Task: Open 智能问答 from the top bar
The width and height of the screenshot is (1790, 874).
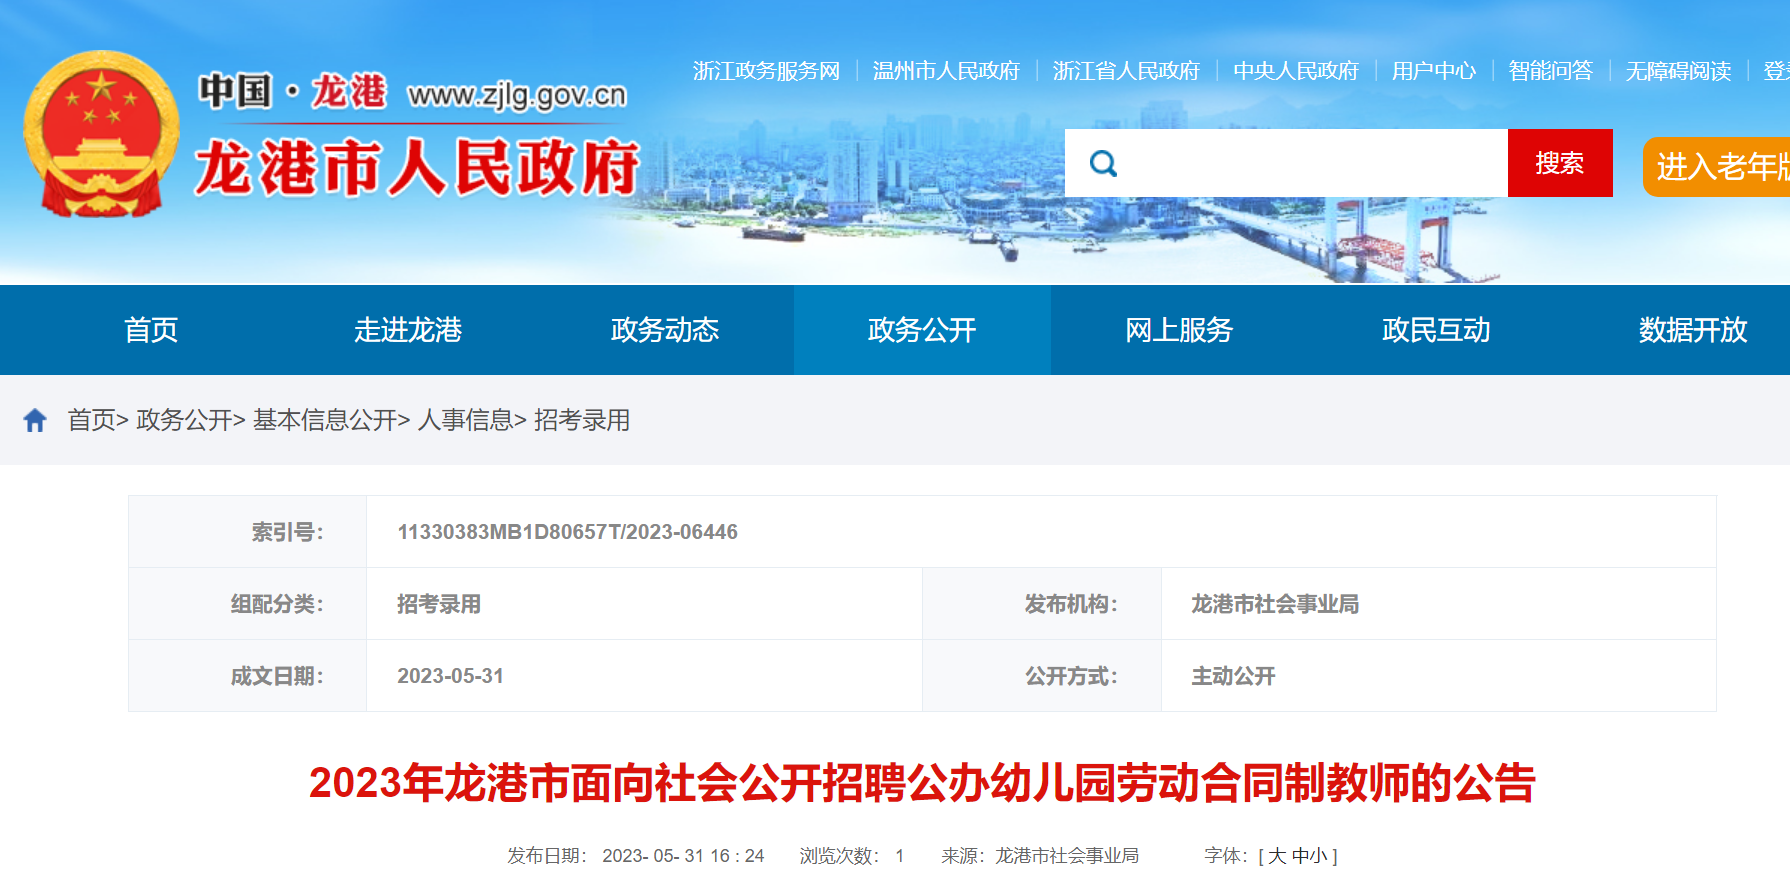Action: [x=1550, y=71]
